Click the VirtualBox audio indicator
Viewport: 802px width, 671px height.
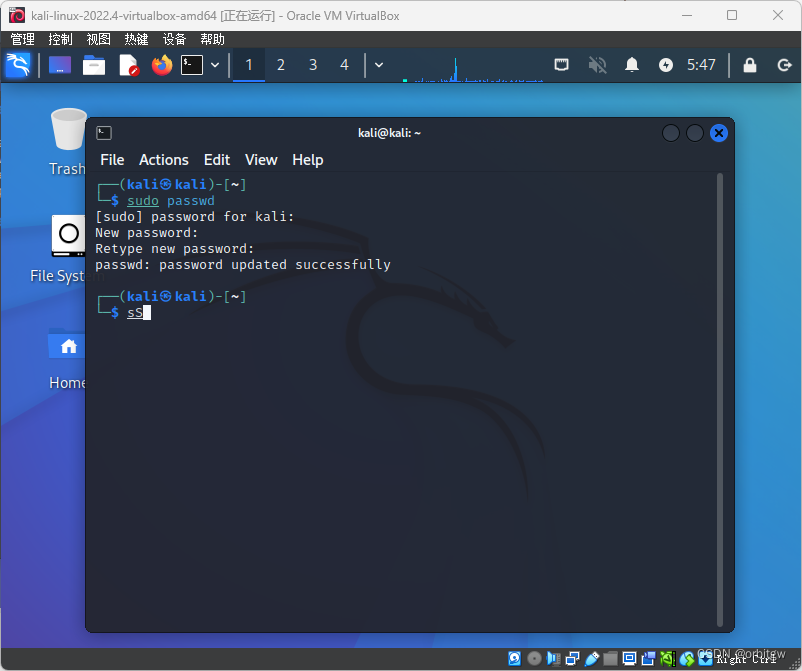(x=553, y=658)
